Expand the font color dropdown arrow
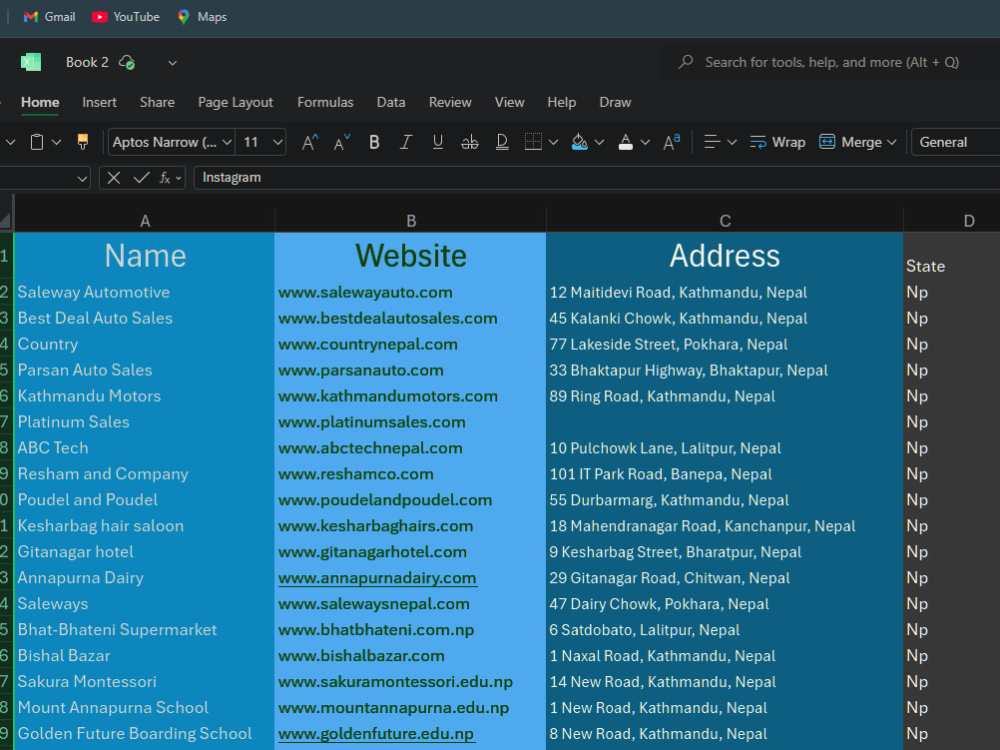Image resolution: width=1000 pixels, height=750 pixels. [x=645, y=142]
